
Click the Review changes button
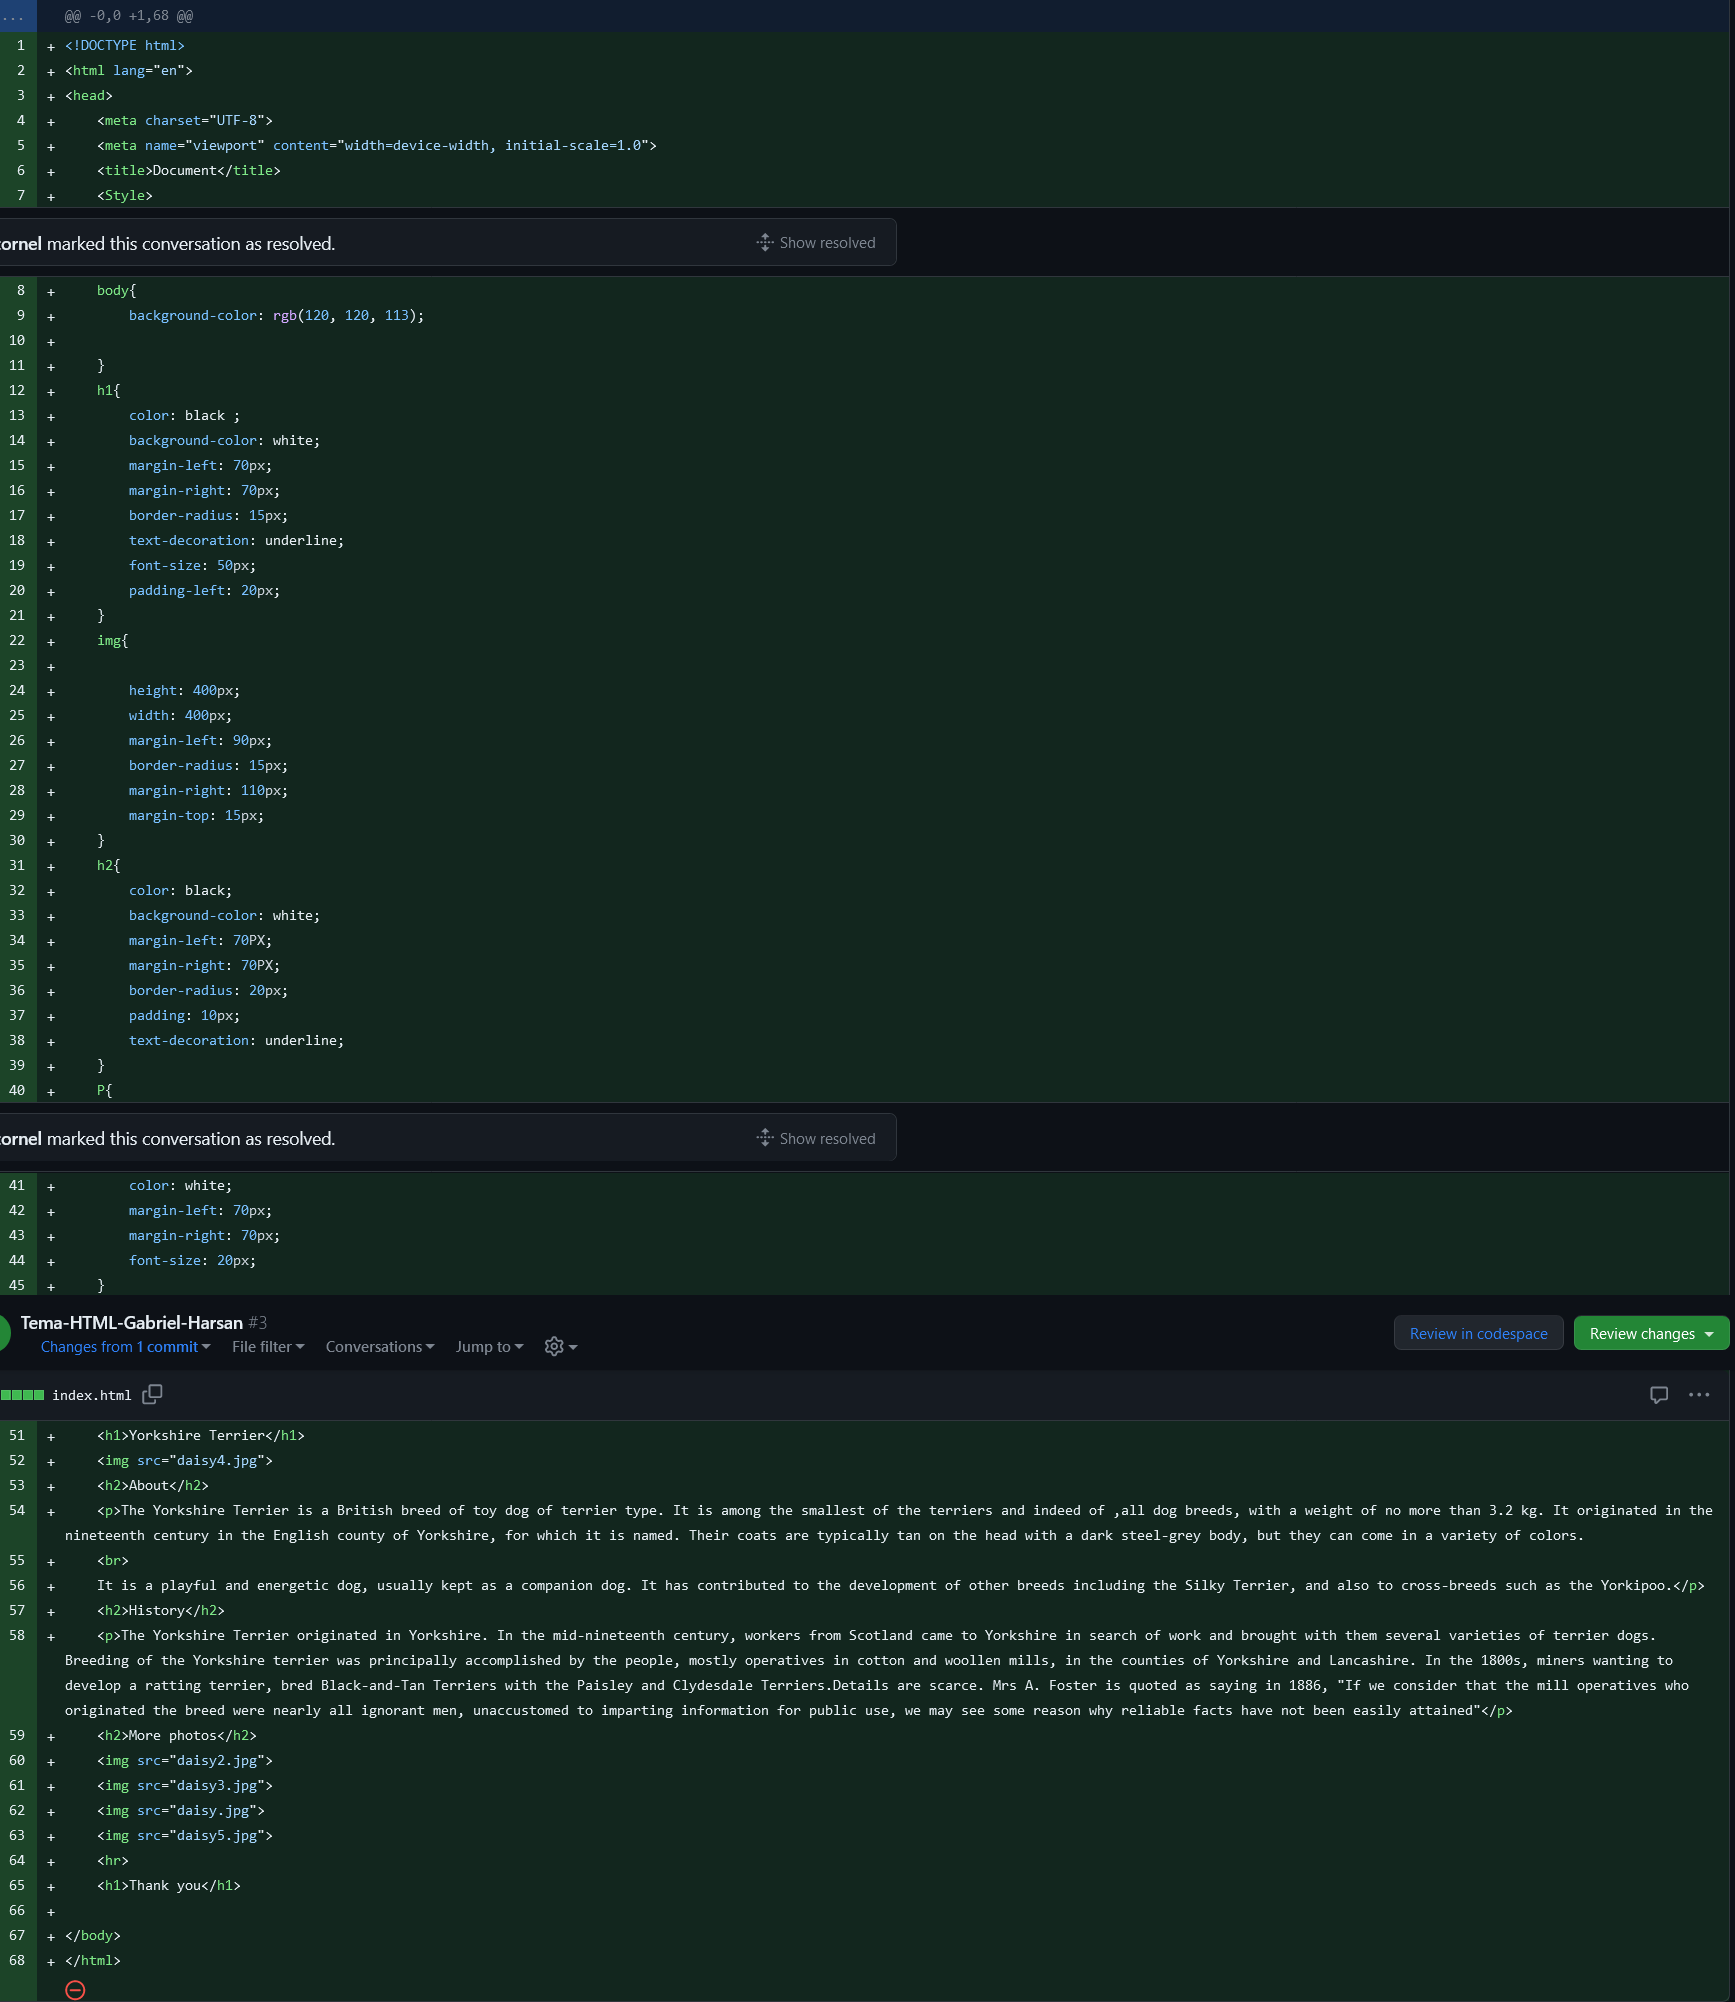tap(1650, 1334)
